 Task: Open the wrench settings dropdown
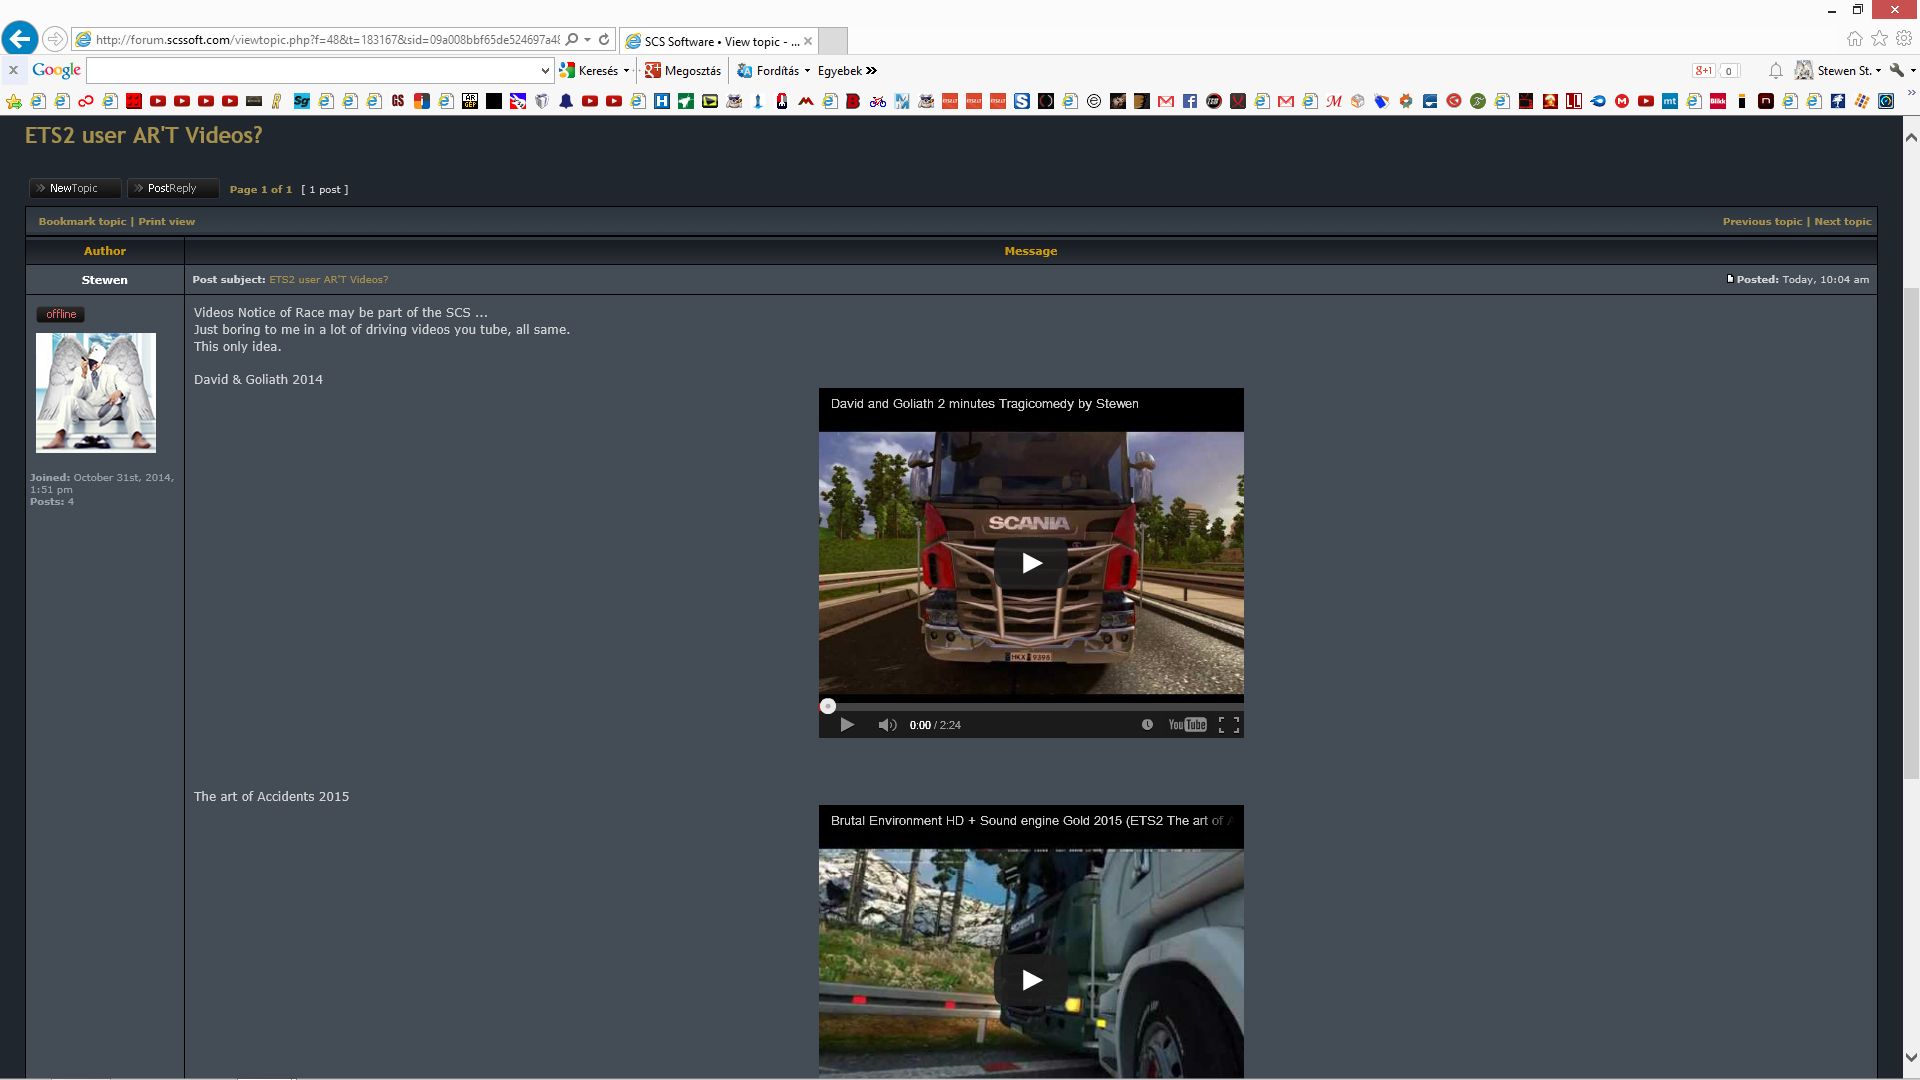tap(1902, 70)
